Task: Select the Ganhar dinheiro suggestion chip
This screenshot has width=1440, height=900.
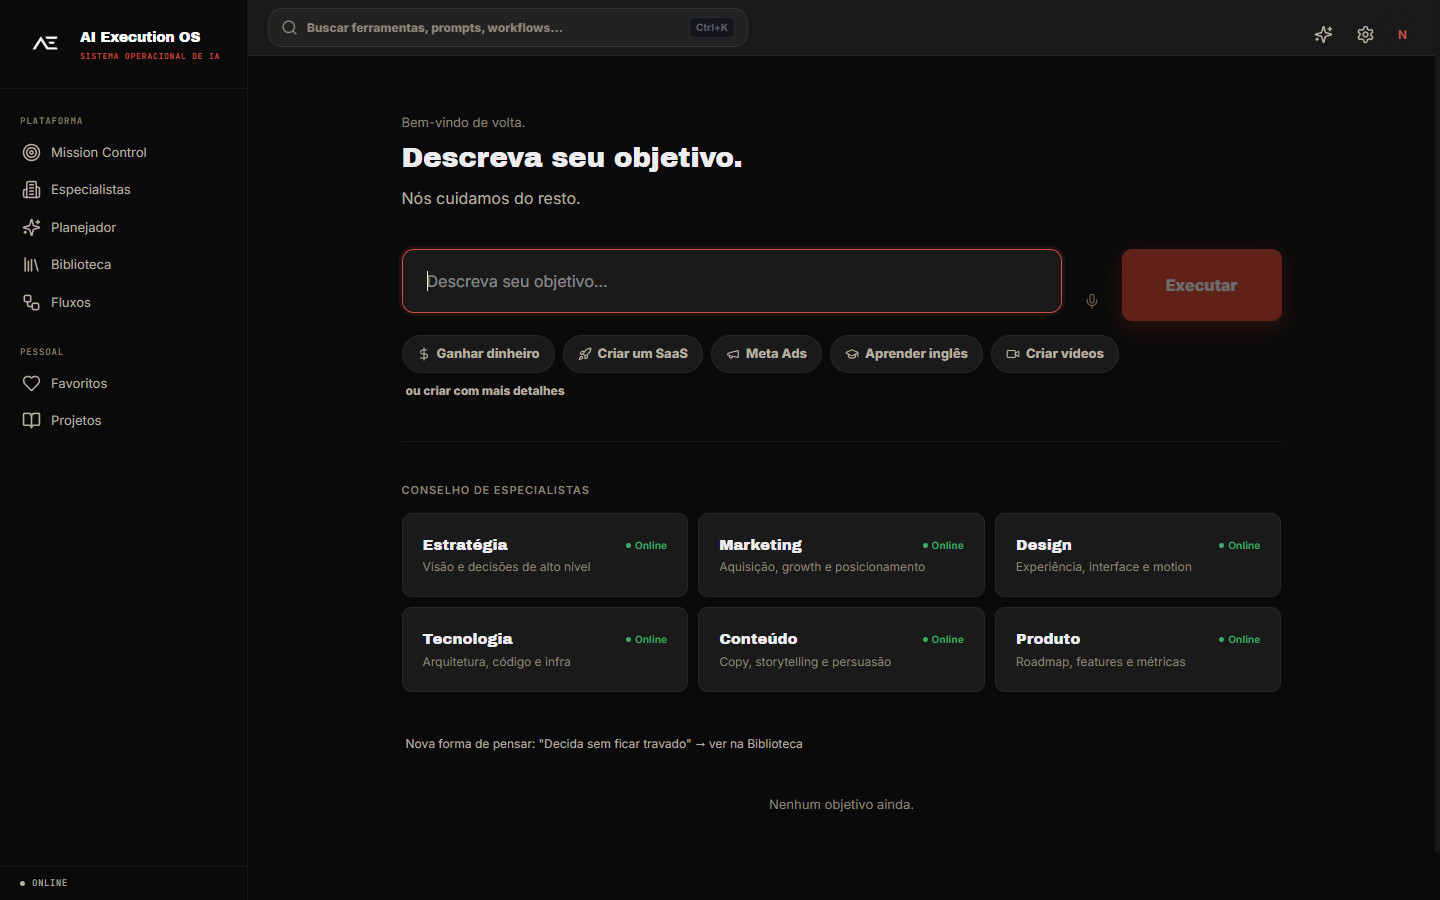Action: click(478, 354)
